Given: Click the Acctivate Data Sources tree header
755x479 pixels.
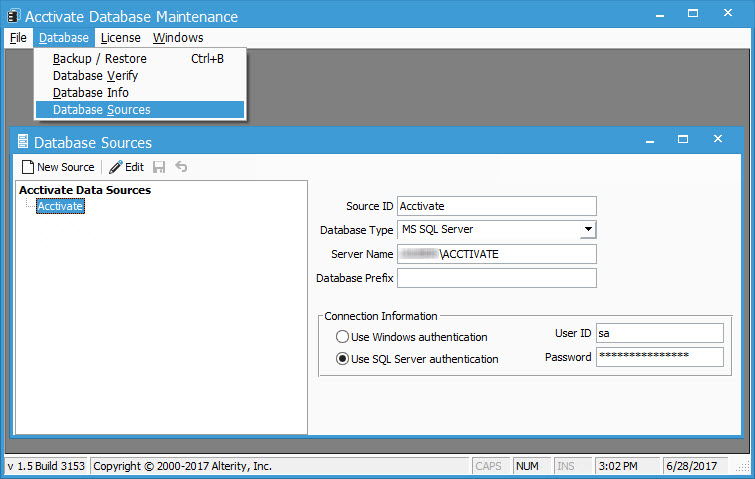Looking at the screenshot, I should click(x=85, y=190).
